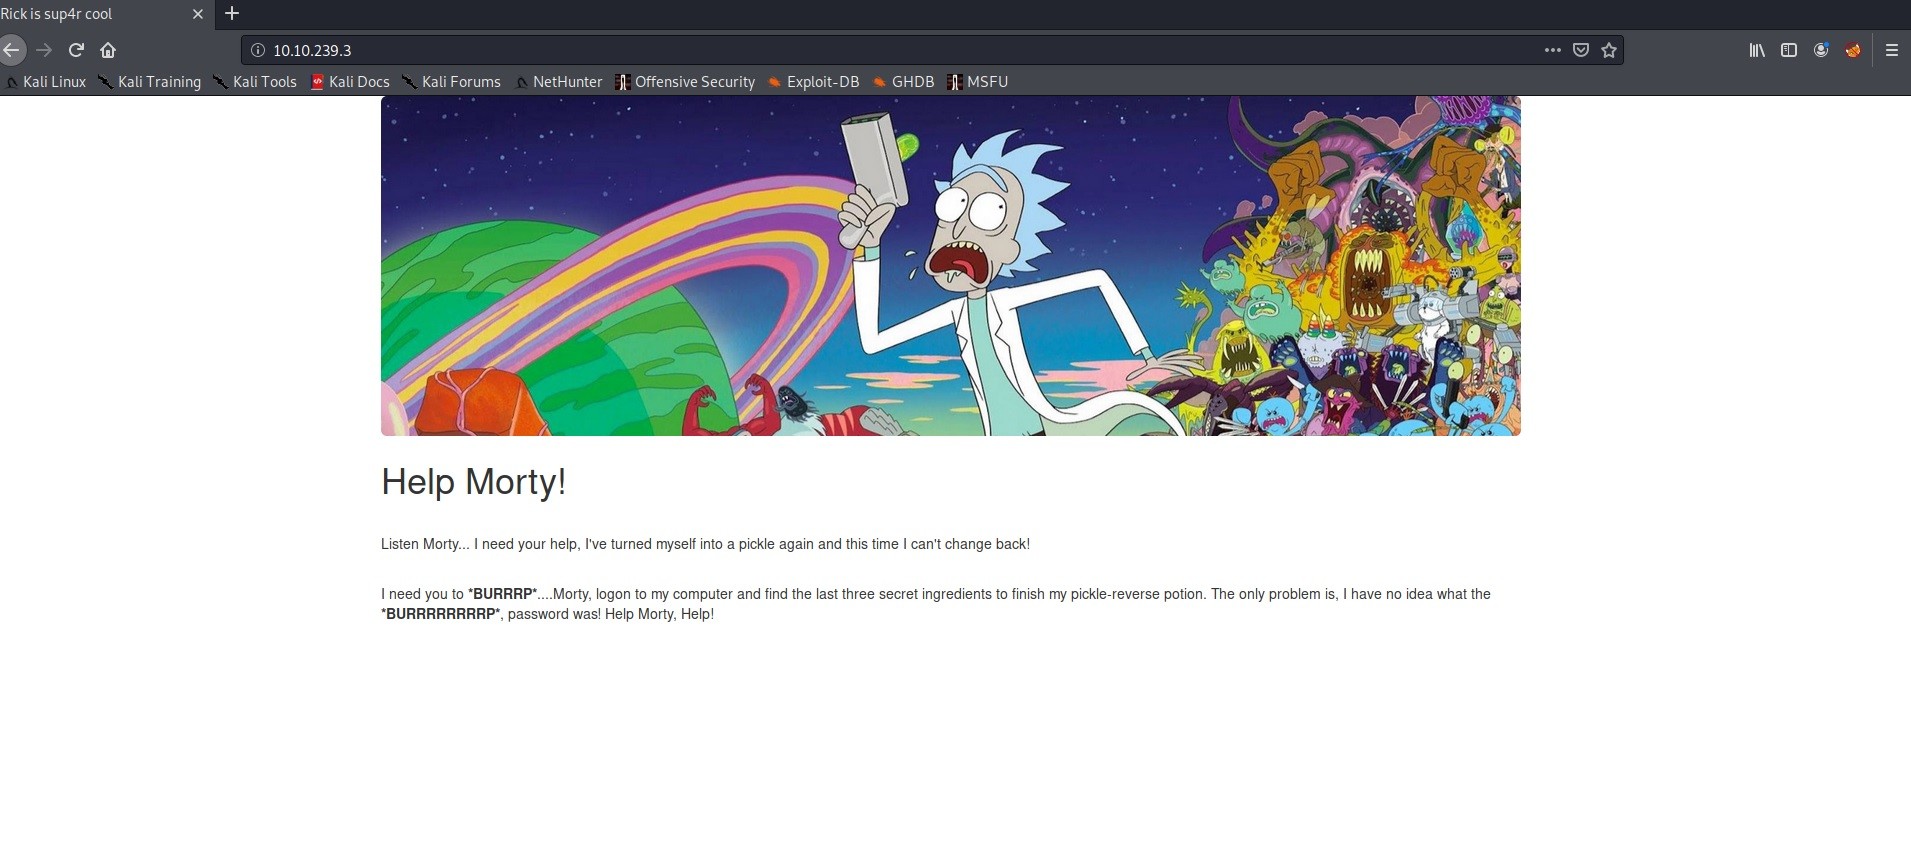Reload the current page
Image resolution: width=1911 pixels, height=857 pixels.
pyautogui.click(x=76, y=50)
